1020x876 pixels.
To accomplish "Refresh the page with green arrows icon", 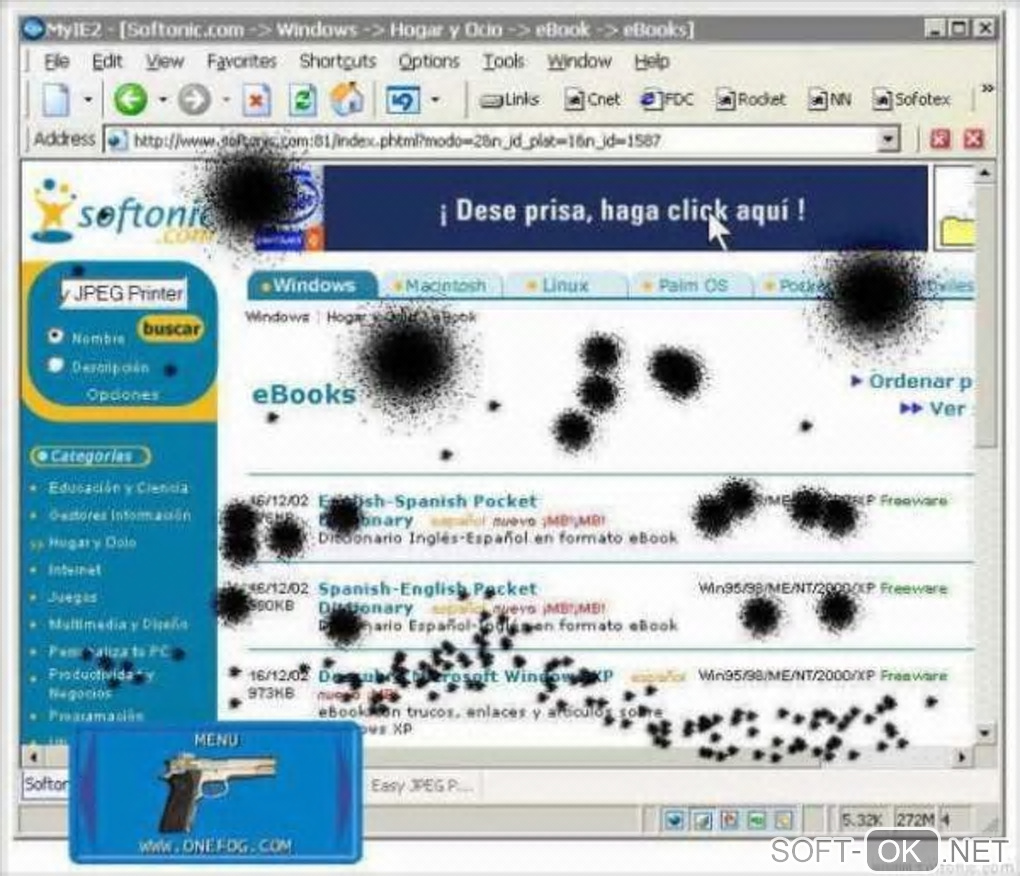I will 302,100.
